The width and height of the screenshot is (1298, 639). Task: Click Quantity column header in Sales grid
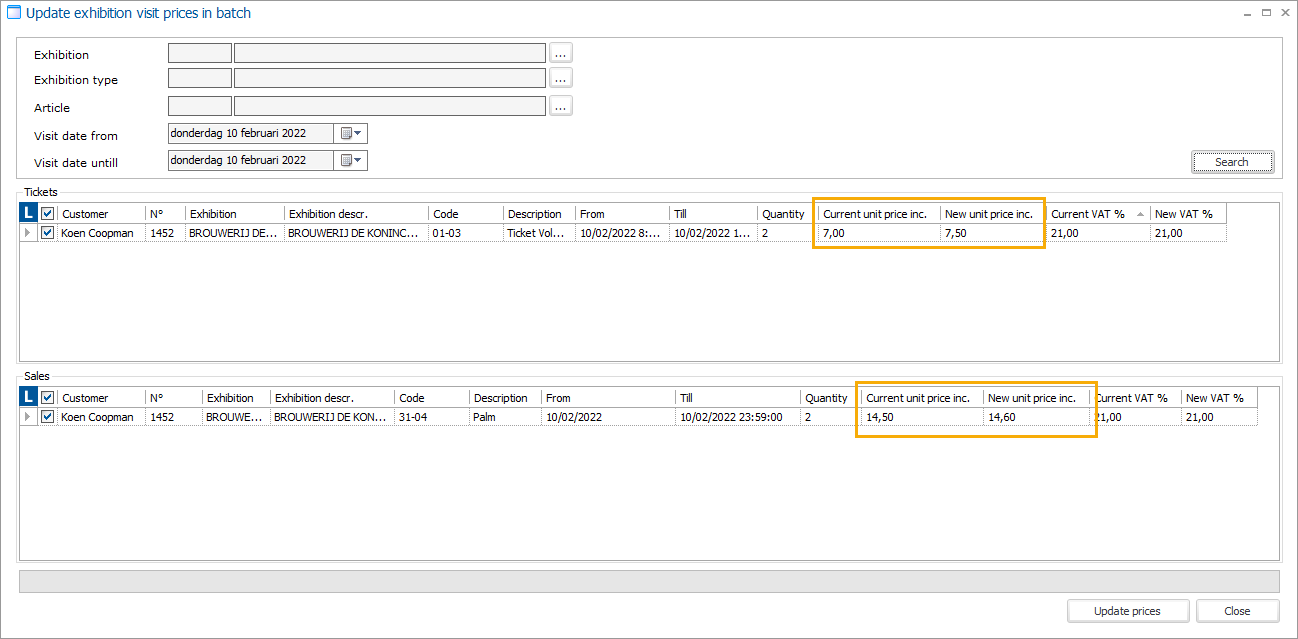pyautogui.click(x=827, y=398)
